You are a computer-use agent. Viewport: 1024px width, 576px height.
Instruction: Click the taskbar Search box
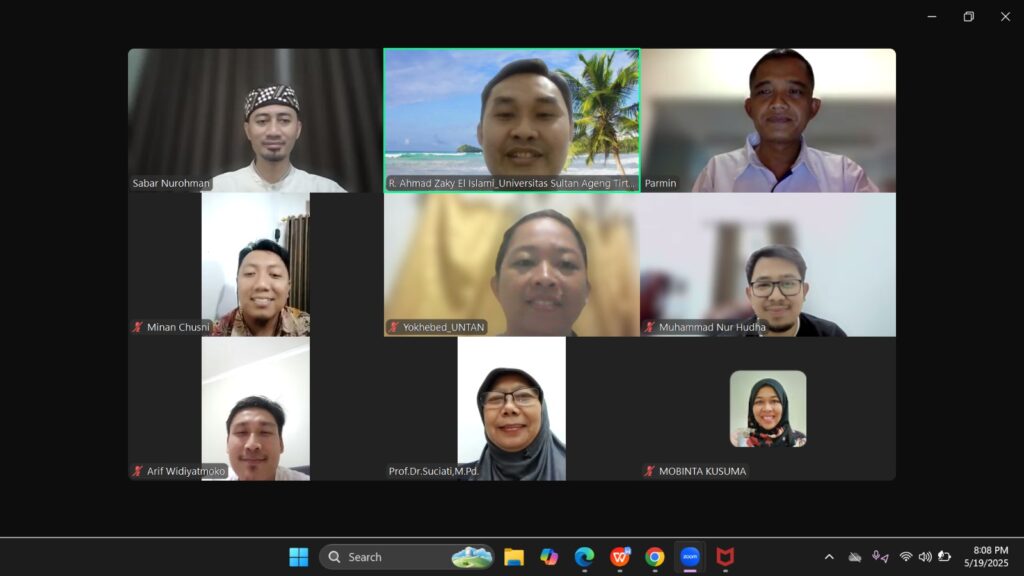click(x=406, y=557)
